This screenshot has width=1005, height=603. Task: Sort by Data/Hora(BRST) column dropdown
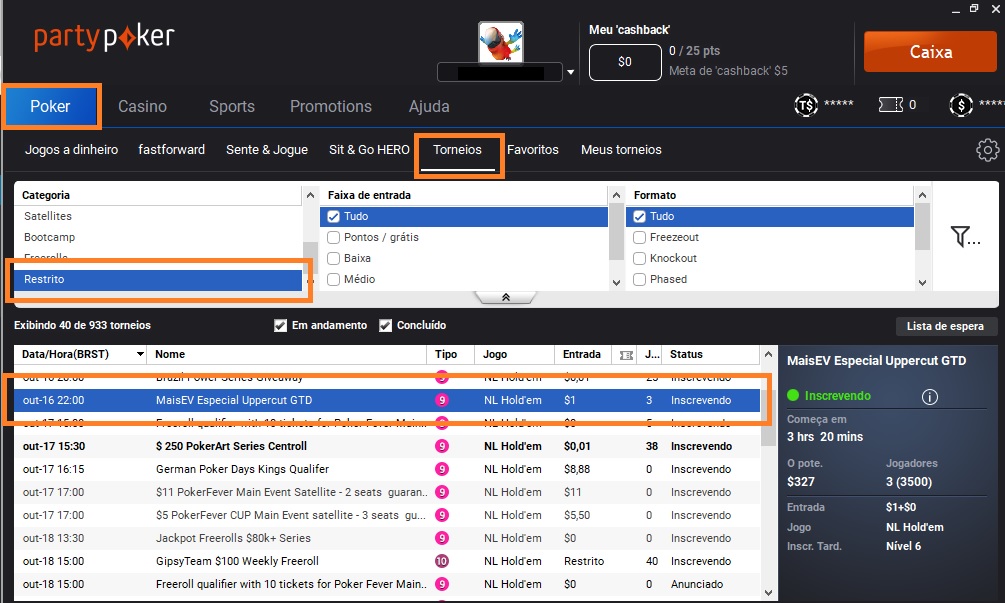(x=140, y=354)
